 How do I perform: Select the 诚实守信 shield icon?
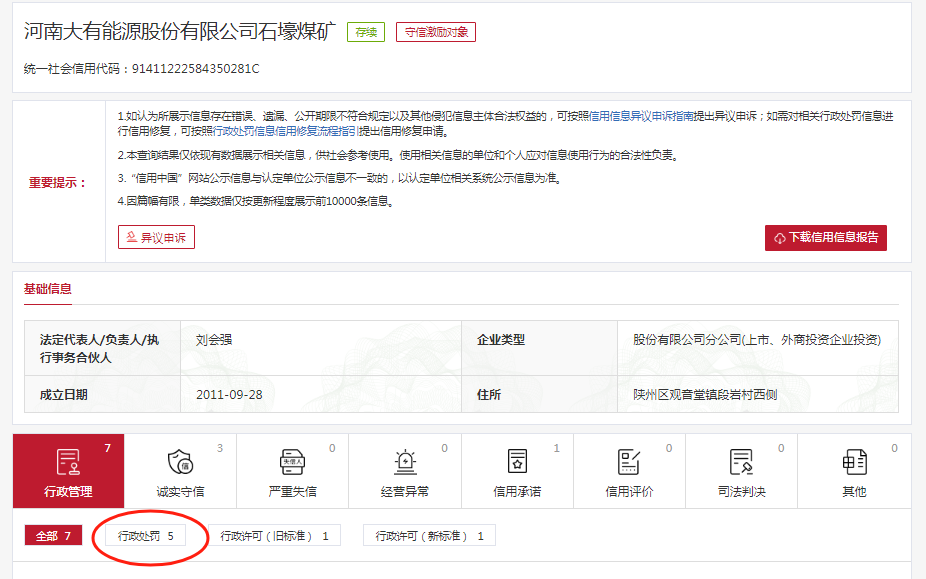point(180,462)
